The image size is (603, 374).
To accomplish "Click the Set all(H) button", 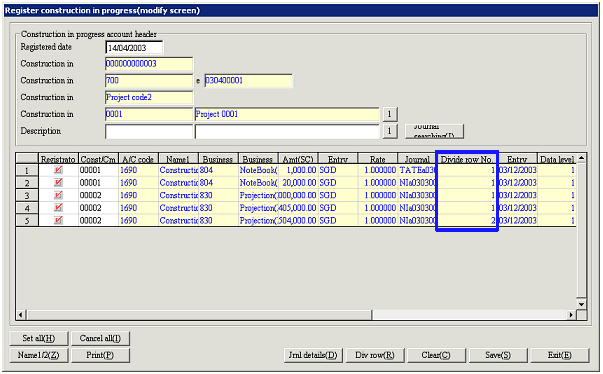I will pyautogui.click(x=39, y=338).
